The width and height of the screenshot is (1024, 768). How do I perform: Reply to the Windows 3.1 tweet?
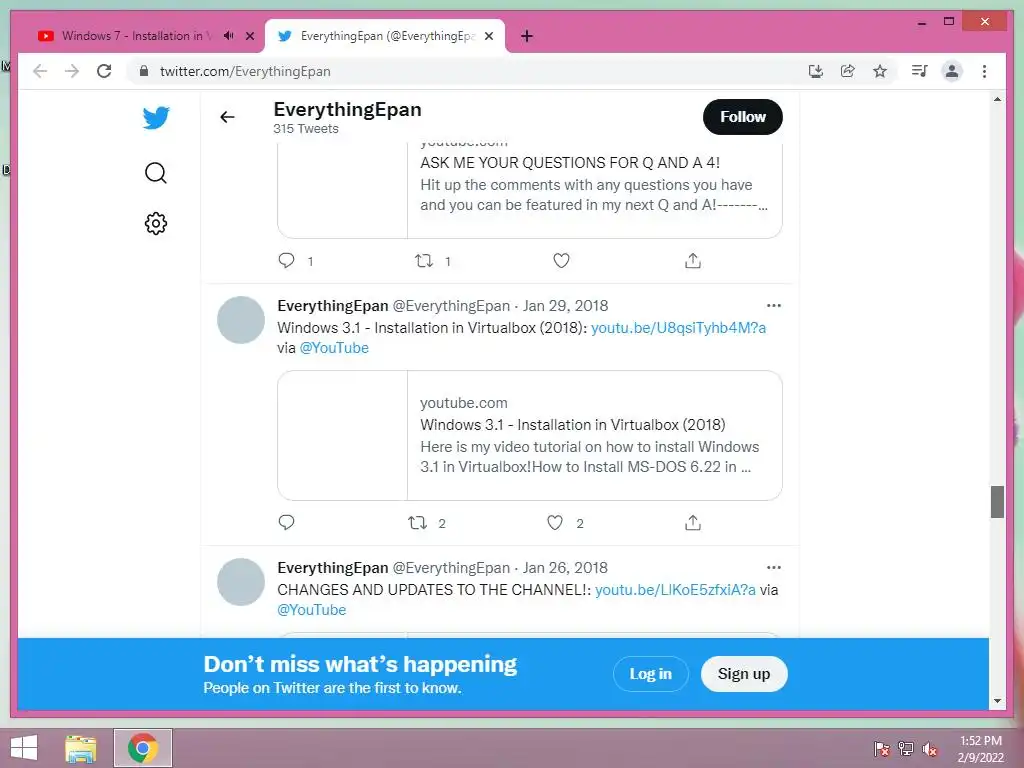pyautogui.click(x=286, y=522)
